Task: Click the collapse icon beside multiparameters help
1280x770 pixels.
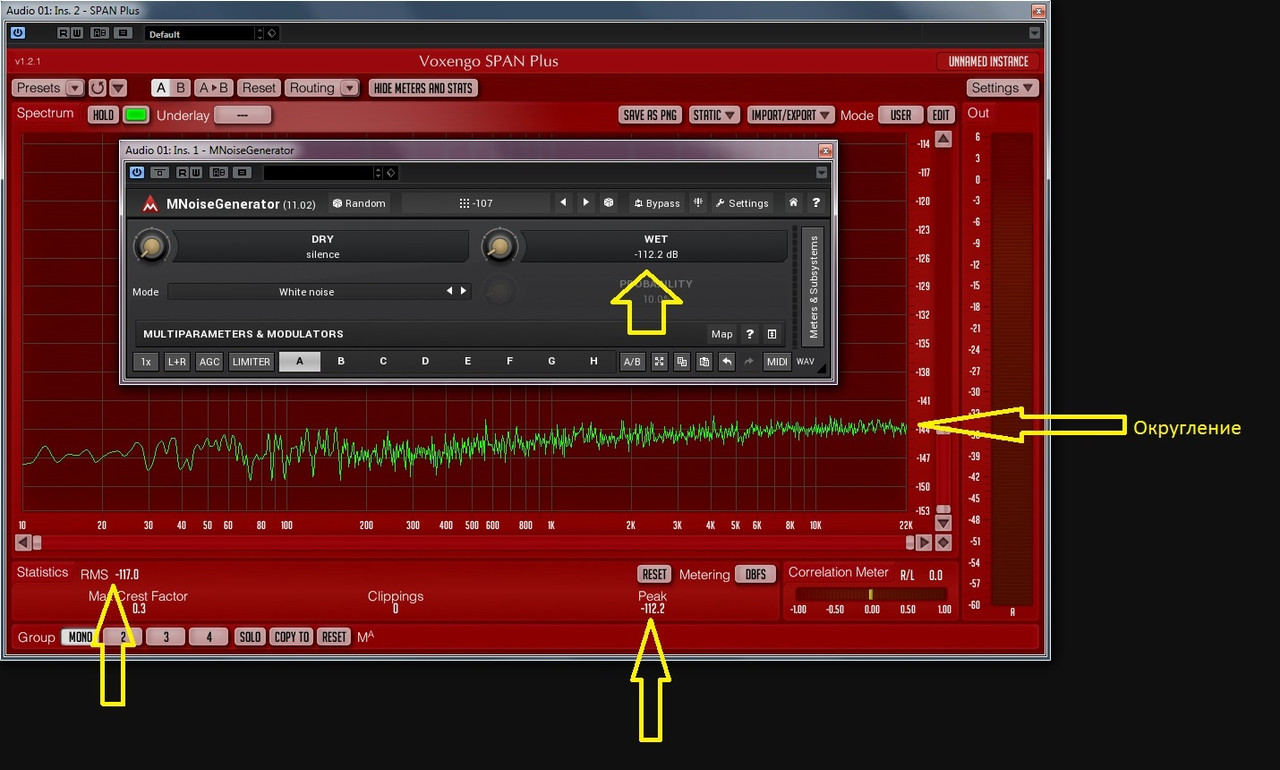Action: pyautogui.click(x=772, y=334)
